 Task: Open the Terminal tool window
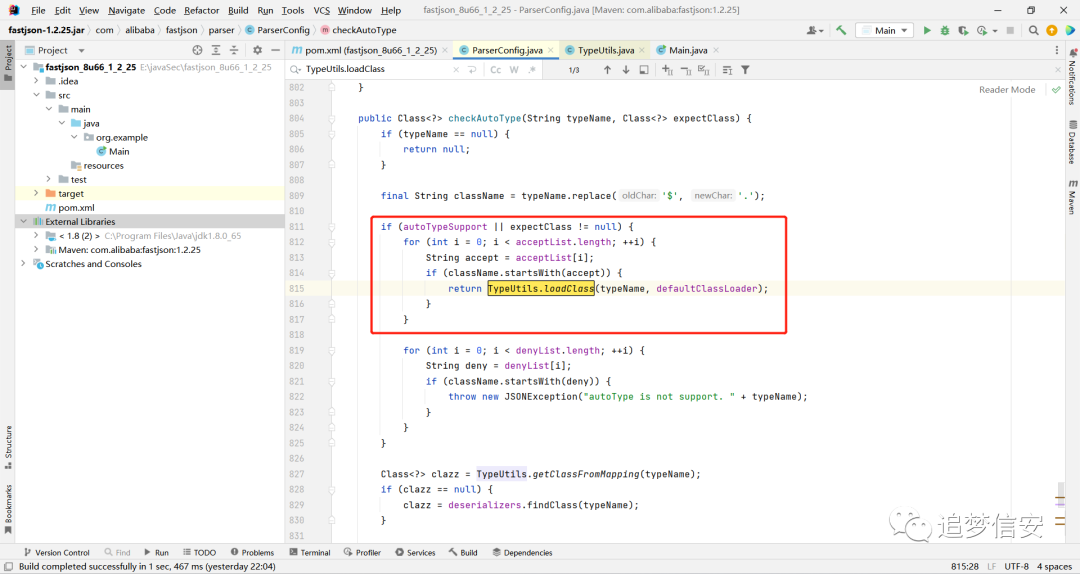tap(310, 553)
